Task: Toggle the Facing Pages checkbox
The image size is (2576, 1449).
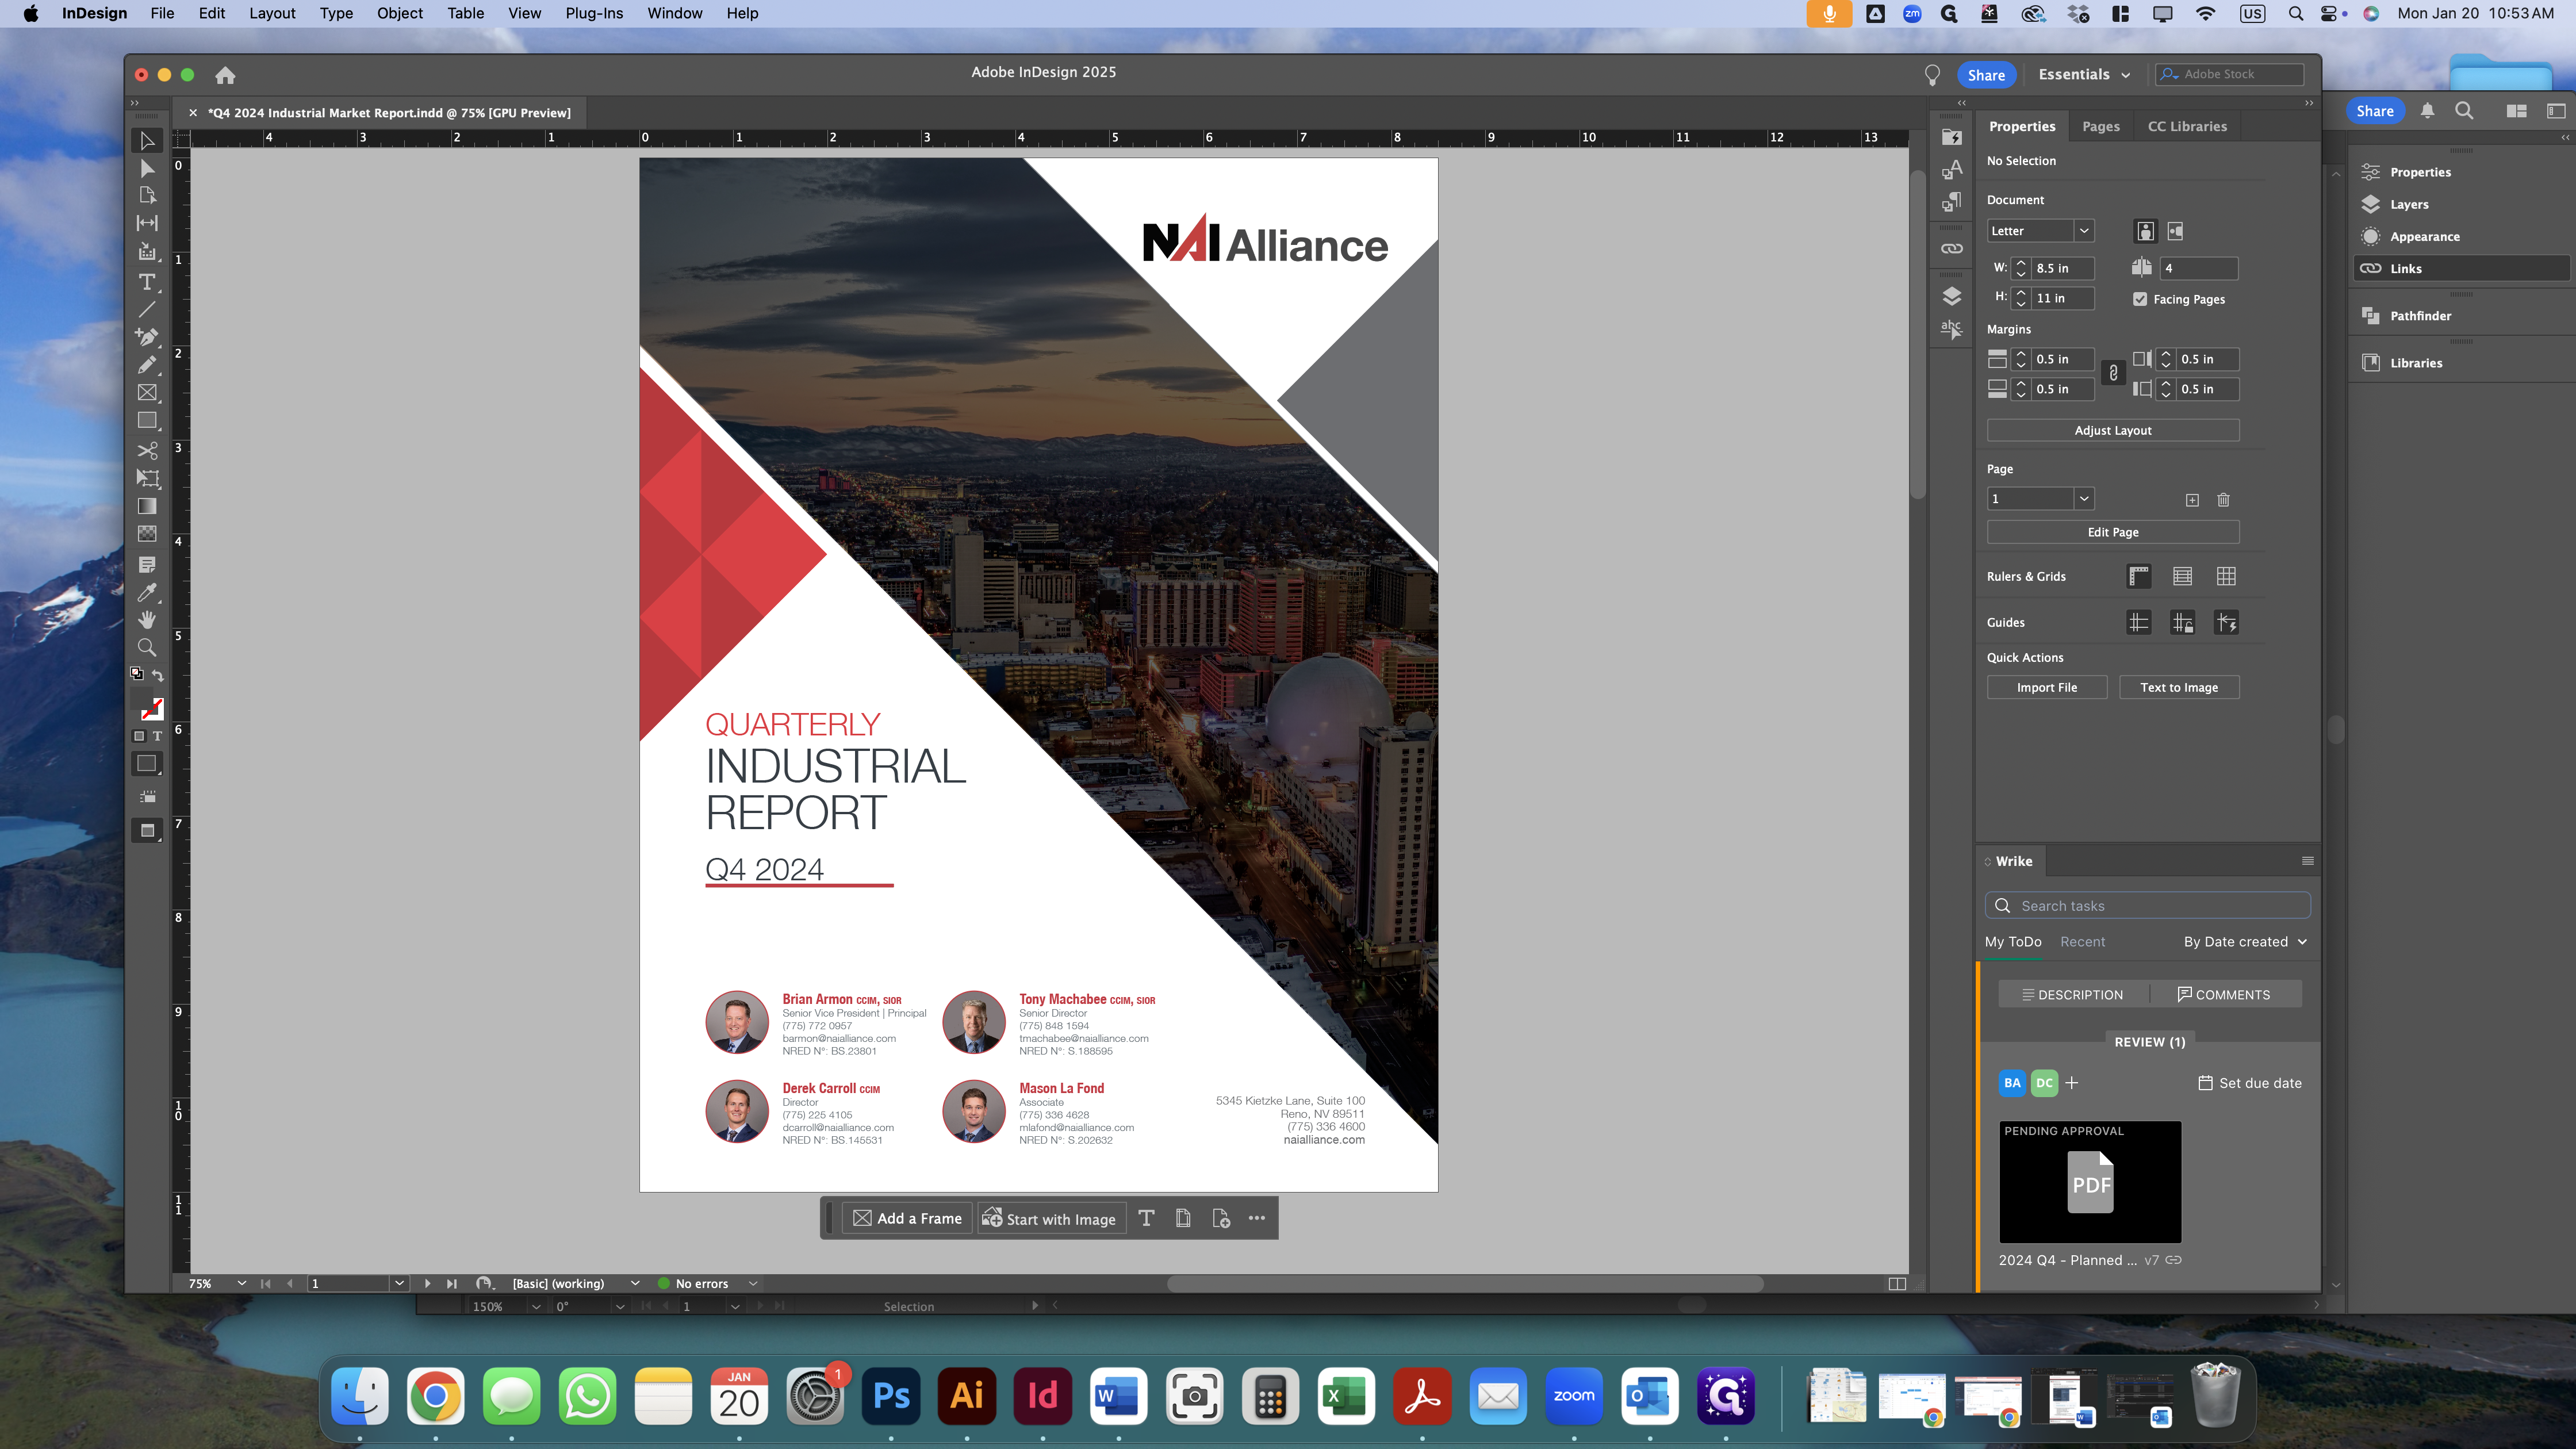Action: [2140, 299]
